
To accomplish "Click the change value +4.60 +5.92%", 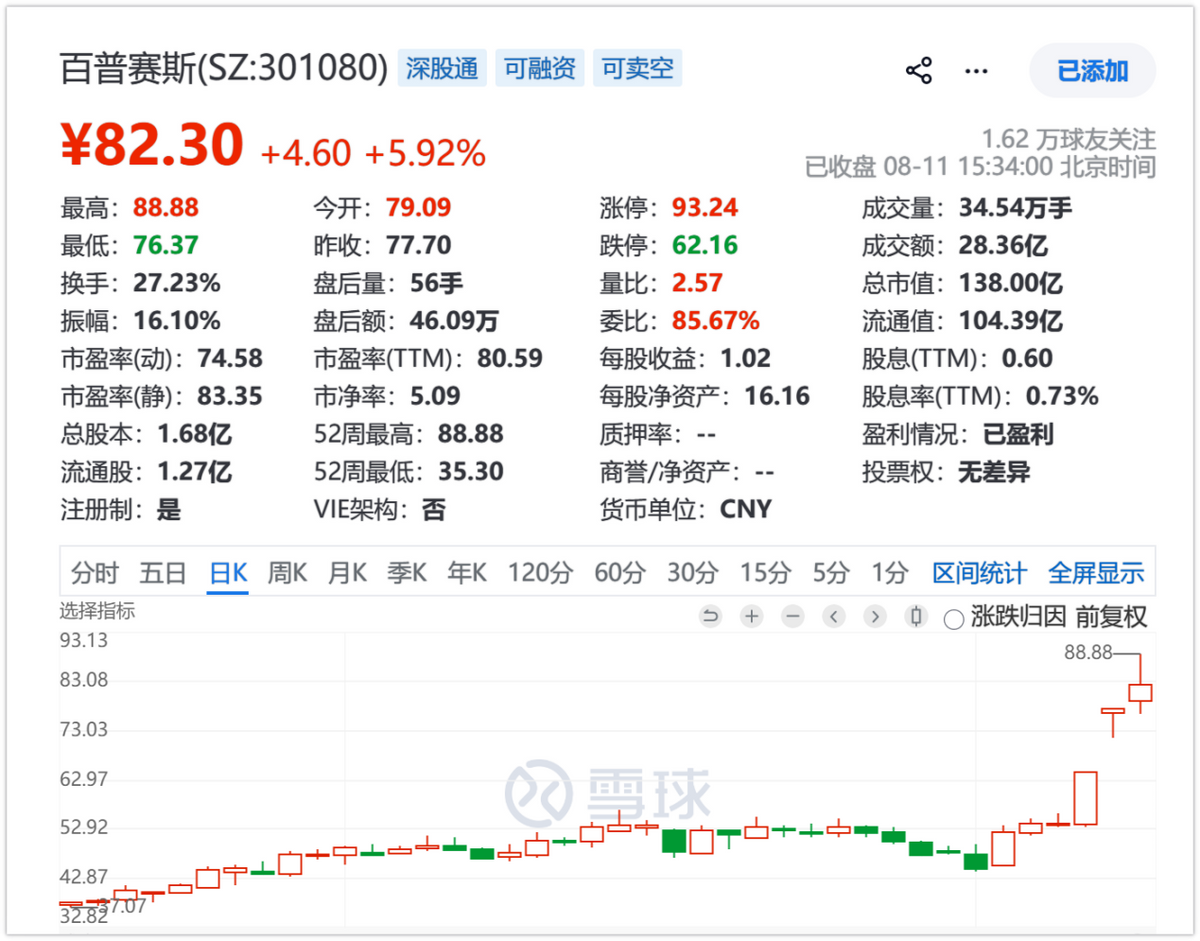I will (x=374, y=153).
